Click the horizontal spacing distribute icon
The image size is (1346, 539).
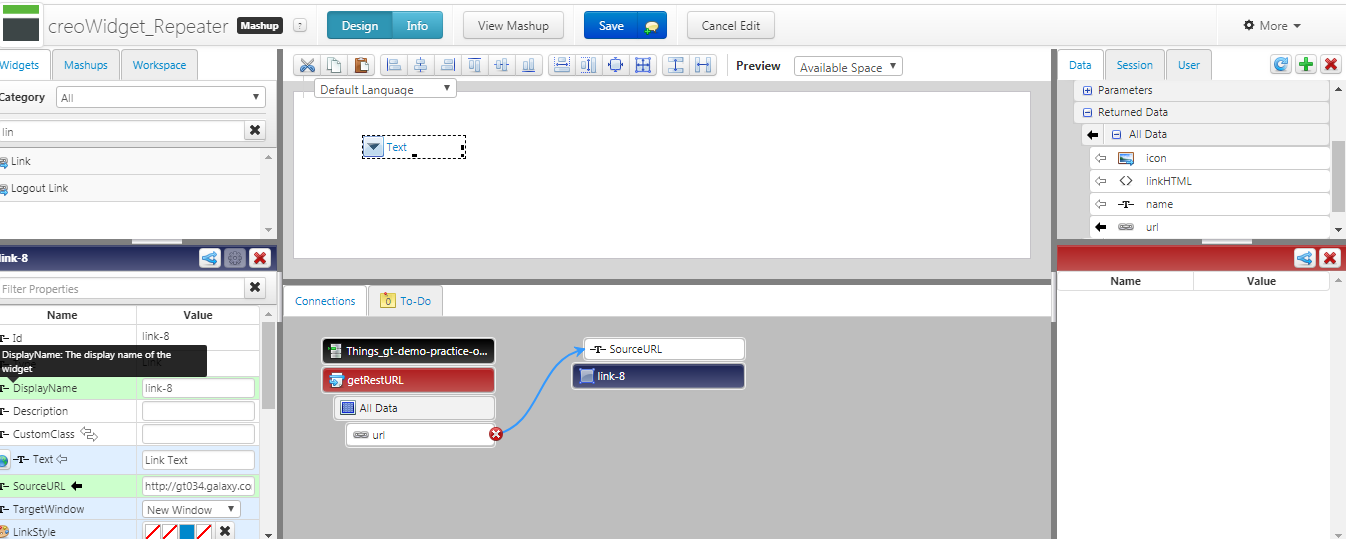click(703, 66)
